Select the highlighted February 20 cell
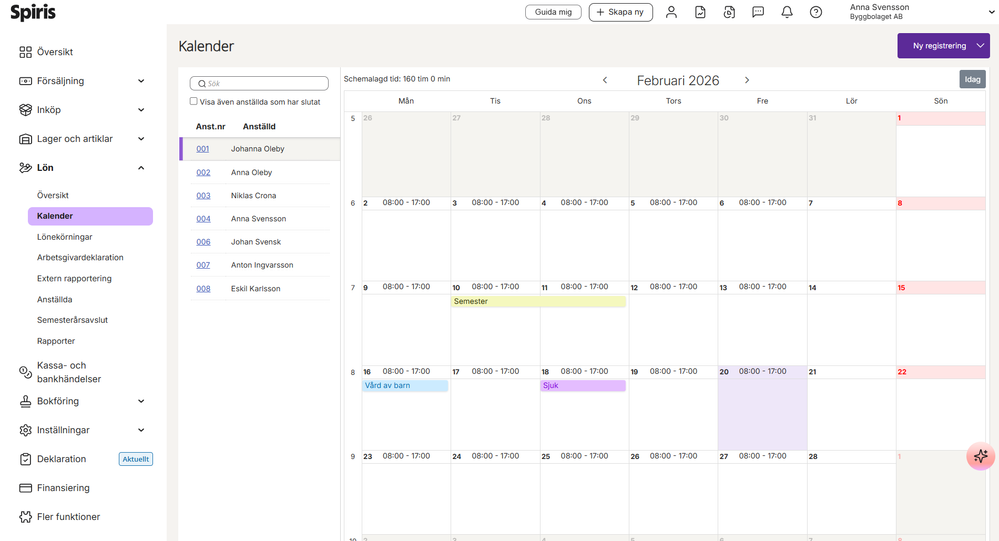This screenshot has width=999, height=541. [763, 408]
